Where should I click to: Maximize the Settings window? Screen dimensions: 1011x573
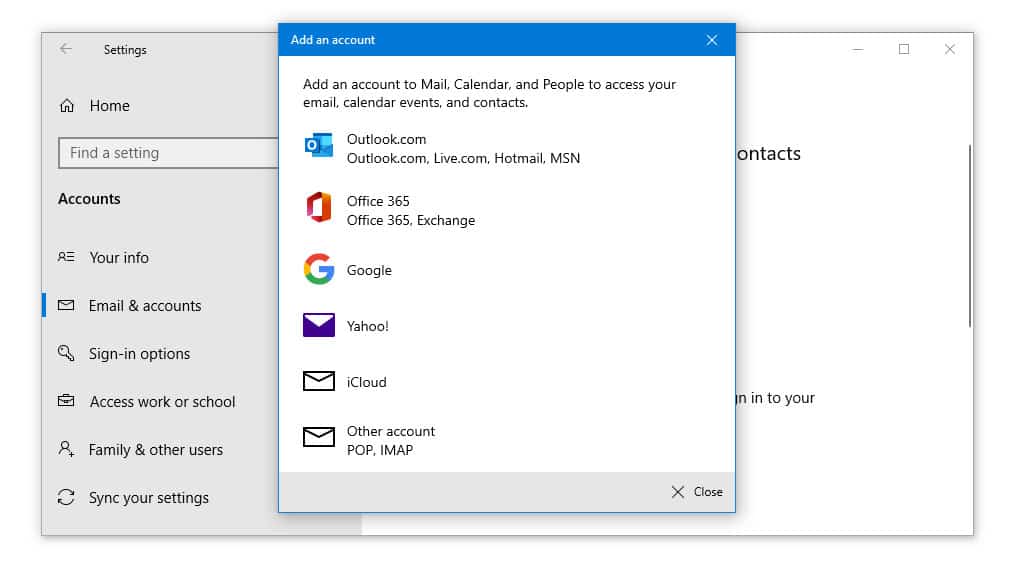[904, 49]
